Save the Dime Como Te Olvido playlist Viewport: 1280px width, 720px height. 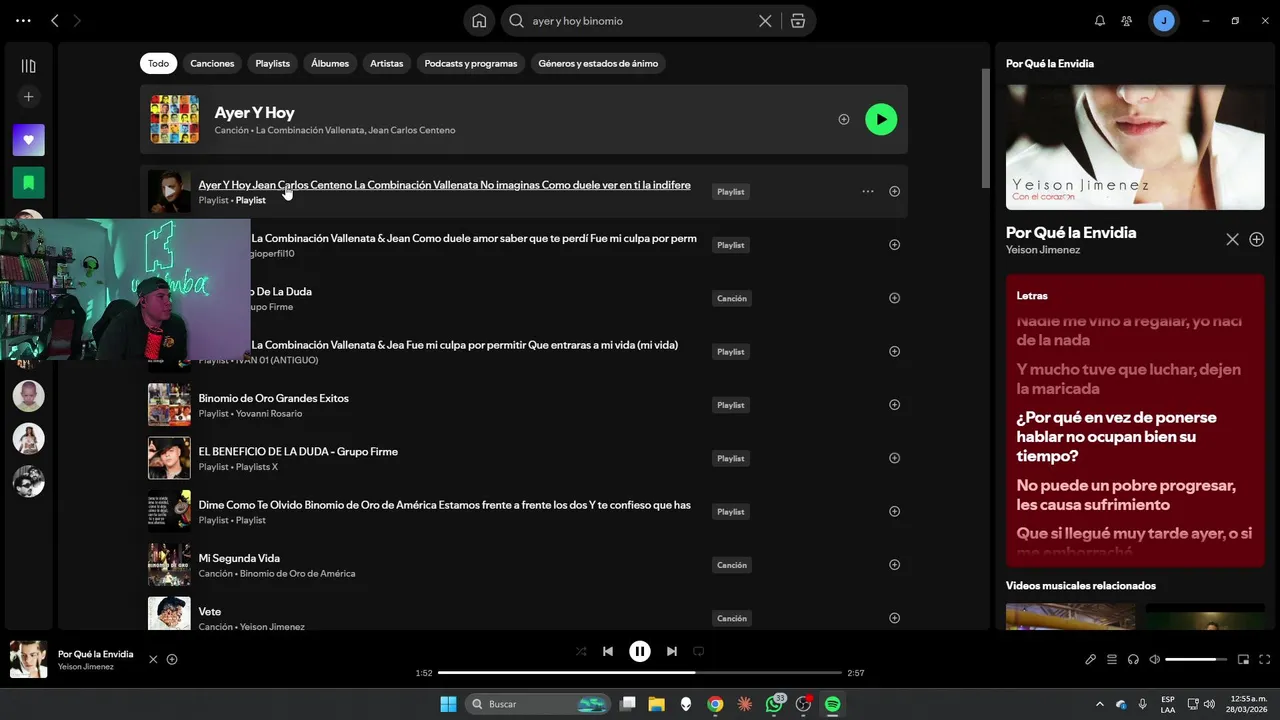coord(894,511)
